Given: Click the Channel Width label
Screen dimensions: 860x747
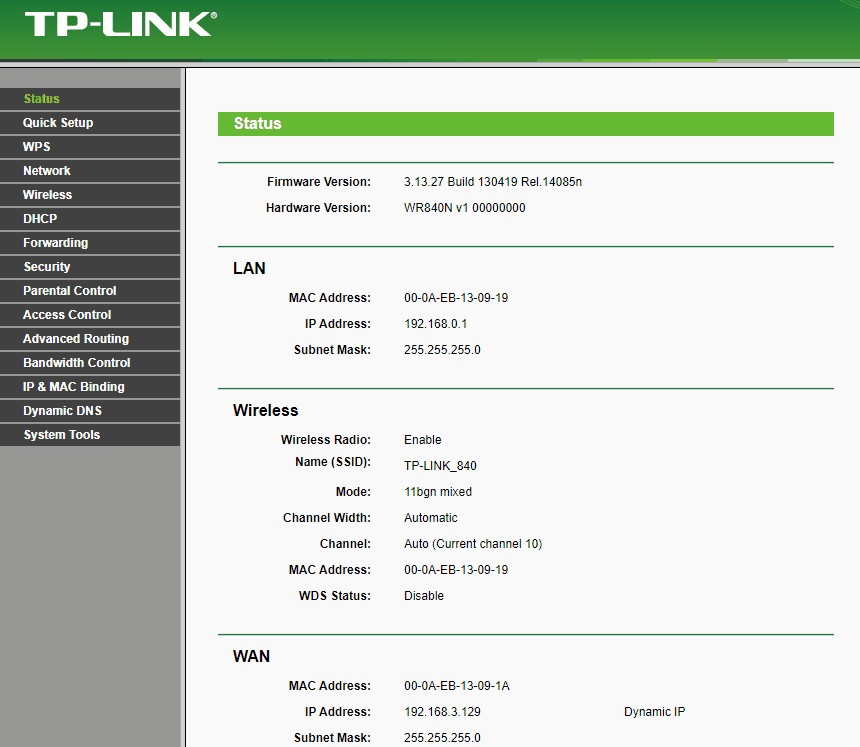Looking at the screenshot, I should point(327,518).
